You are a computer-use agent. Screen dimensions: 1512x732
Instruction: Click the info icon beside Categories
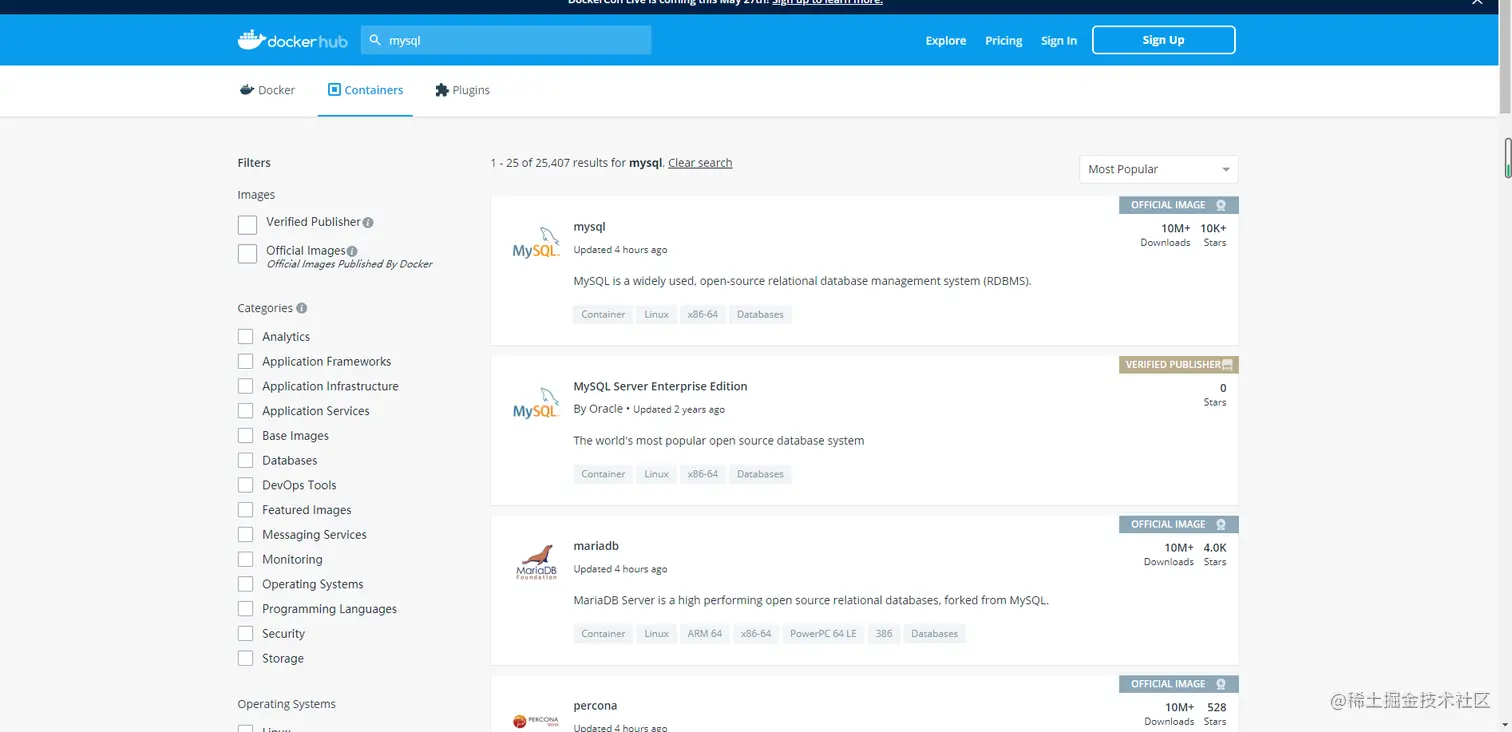(x=302, y=308)
